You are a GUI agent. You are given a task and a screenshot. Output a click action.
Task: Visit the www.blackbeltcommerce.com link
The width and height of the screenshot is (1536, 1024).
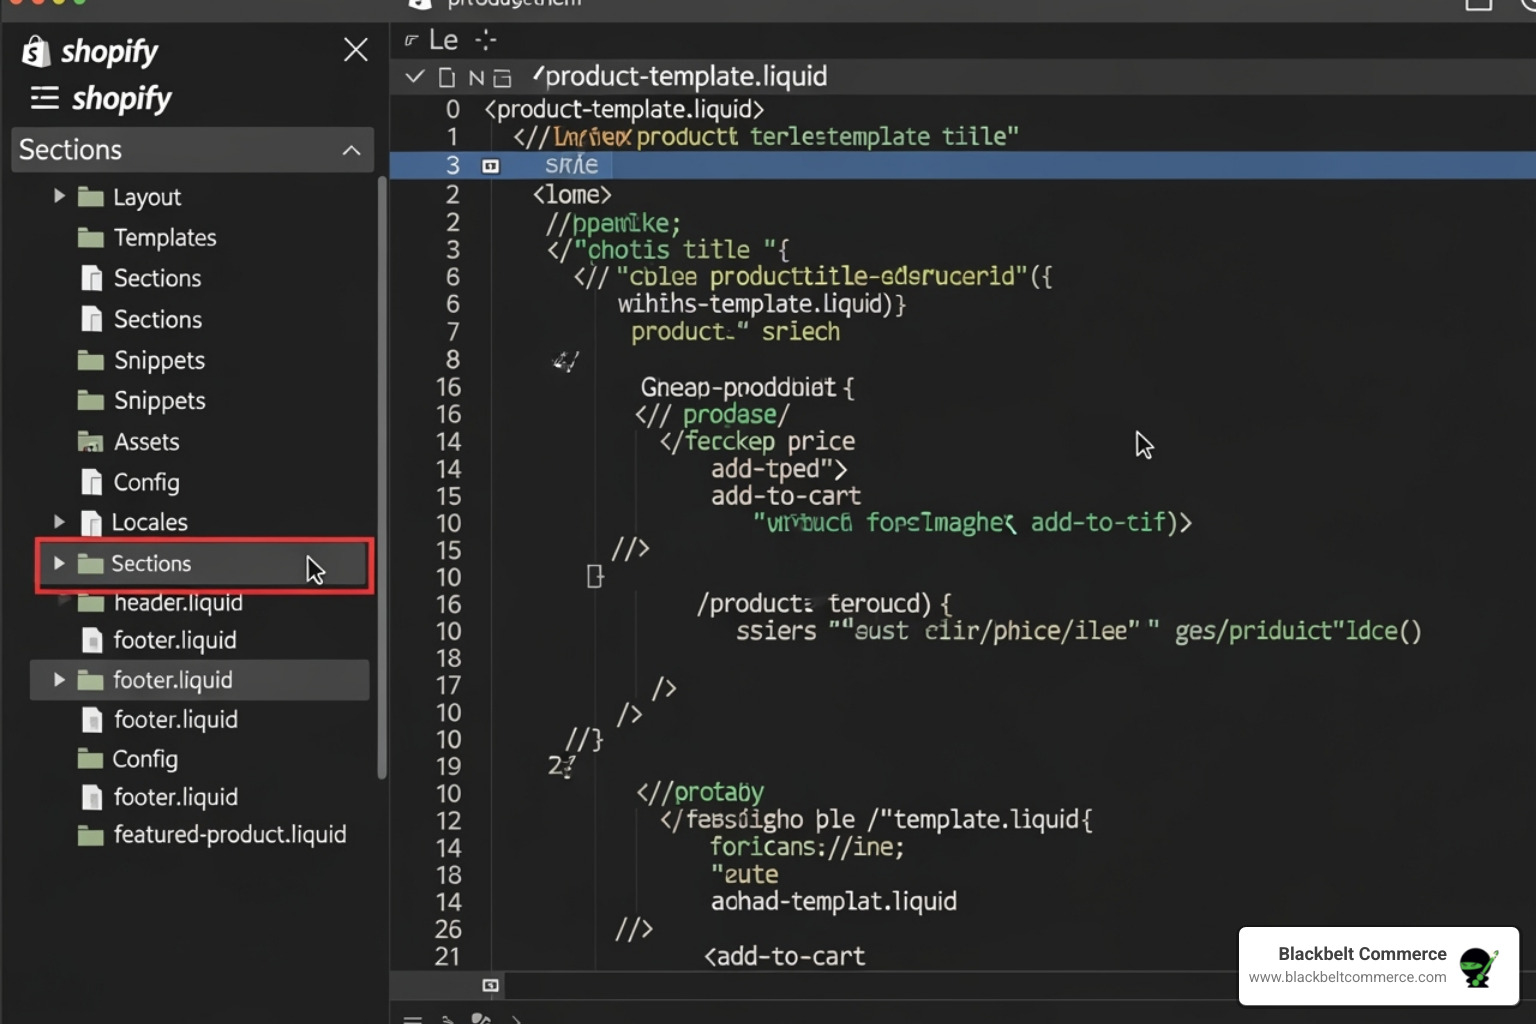pos(1347,977)
